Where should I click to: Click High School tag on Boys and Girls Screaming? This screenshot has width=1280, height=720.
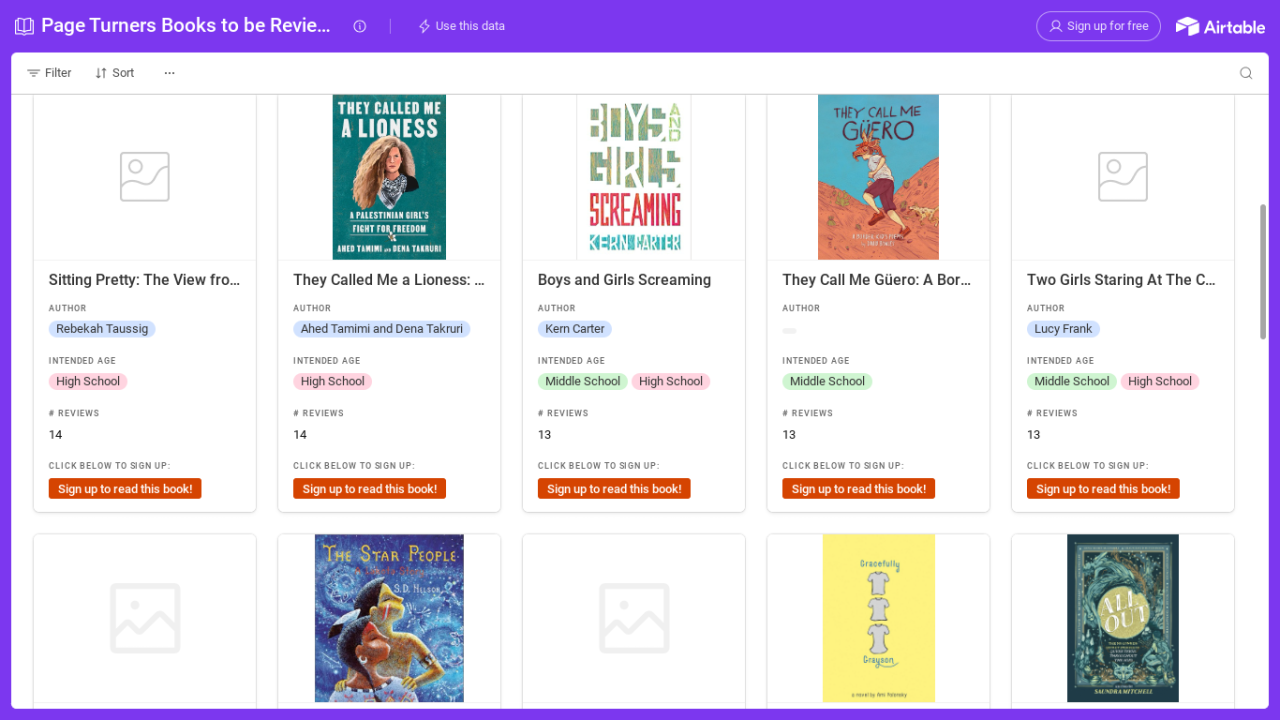671,381
